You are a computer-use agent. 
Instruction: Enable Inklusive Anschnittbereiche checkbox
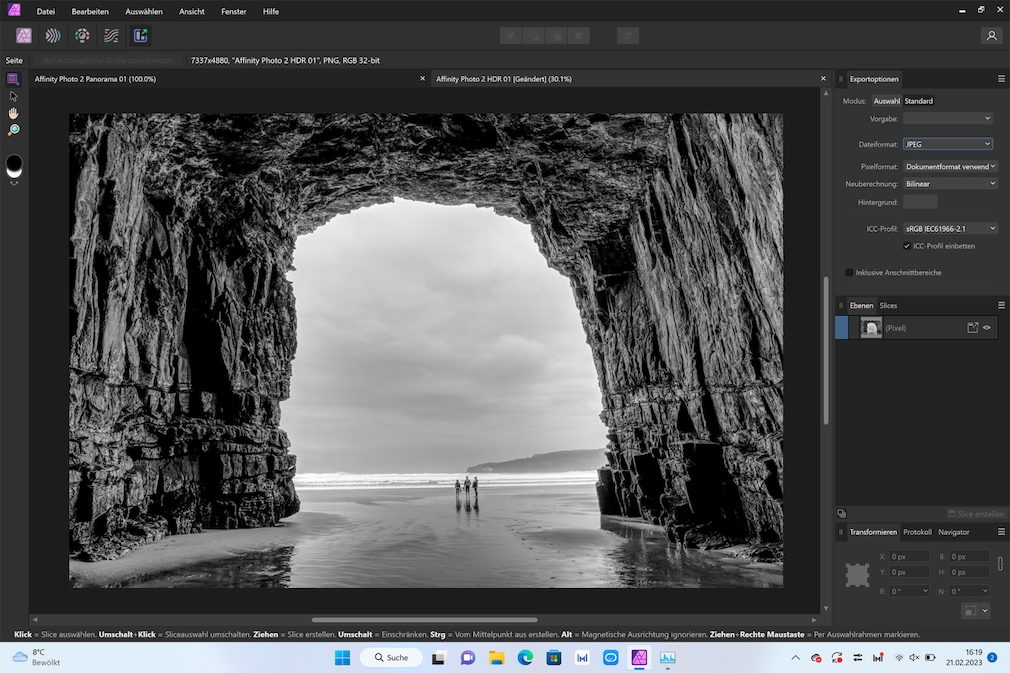pos(849,272)
